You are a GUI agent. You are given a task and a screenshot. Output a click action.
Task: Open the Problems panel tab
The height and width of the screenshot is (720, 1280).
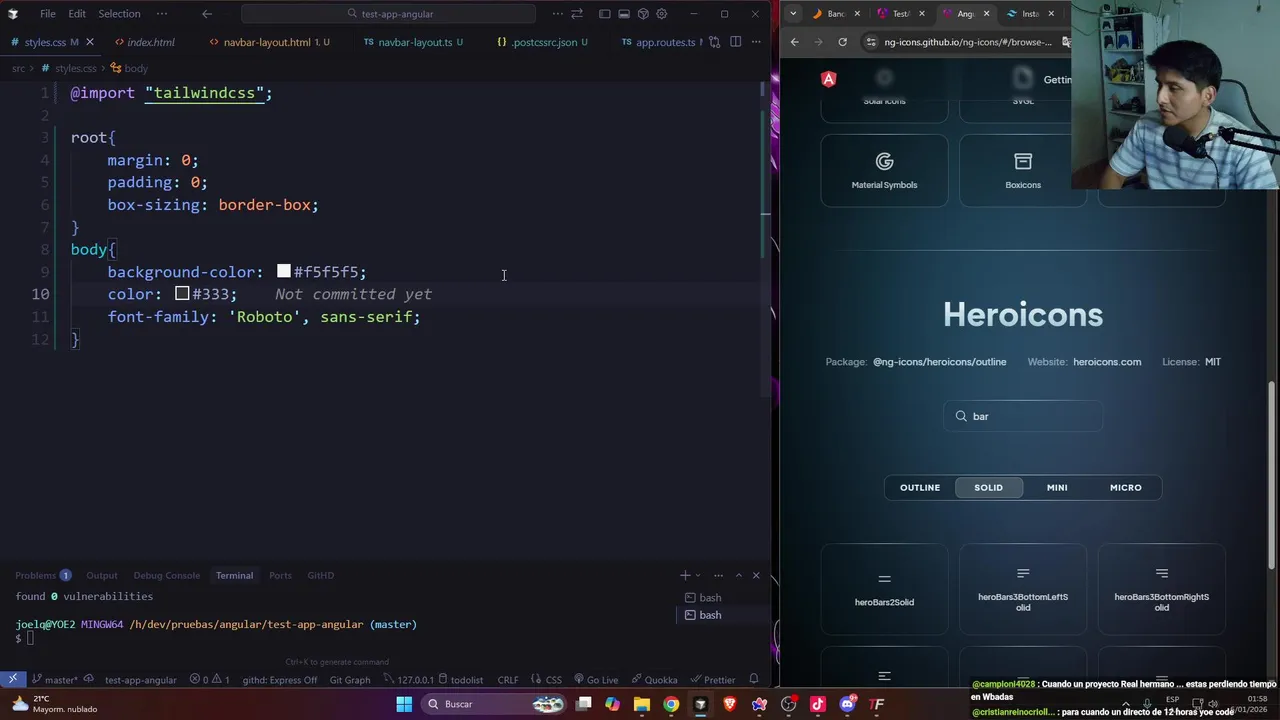click(42, 575)
